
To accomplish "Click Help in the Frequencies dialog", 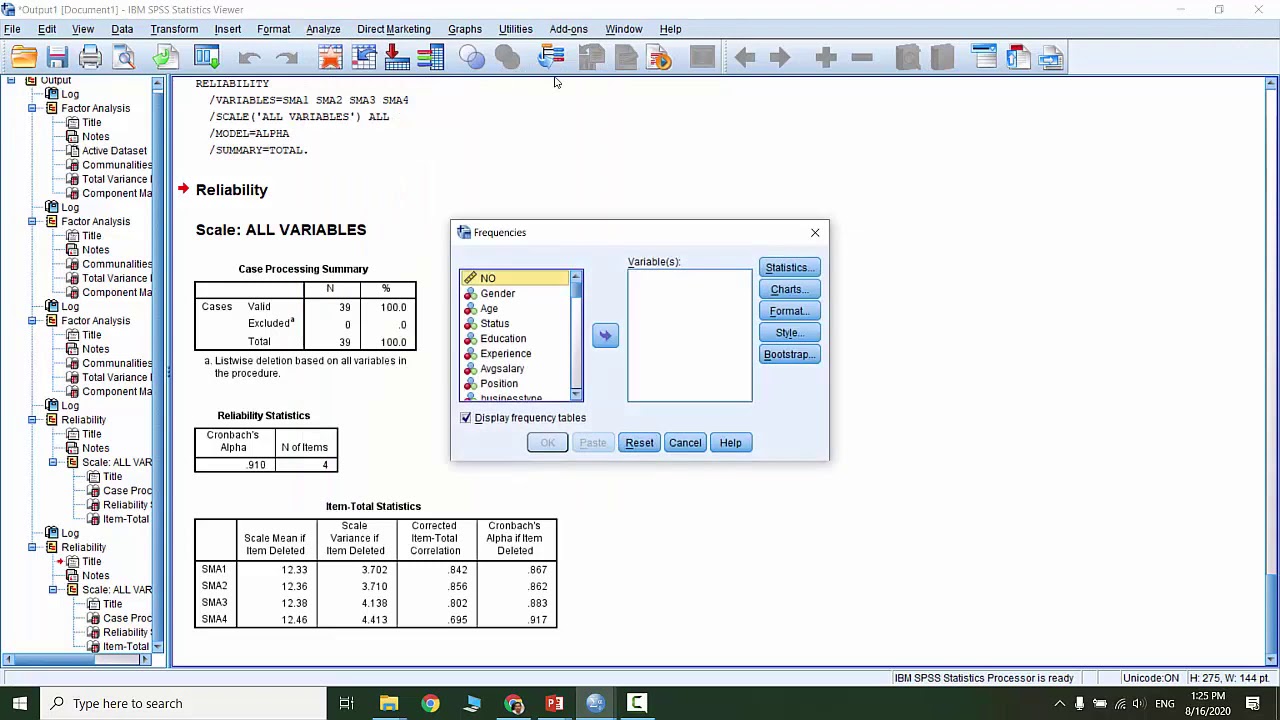I will pos(730,443).
